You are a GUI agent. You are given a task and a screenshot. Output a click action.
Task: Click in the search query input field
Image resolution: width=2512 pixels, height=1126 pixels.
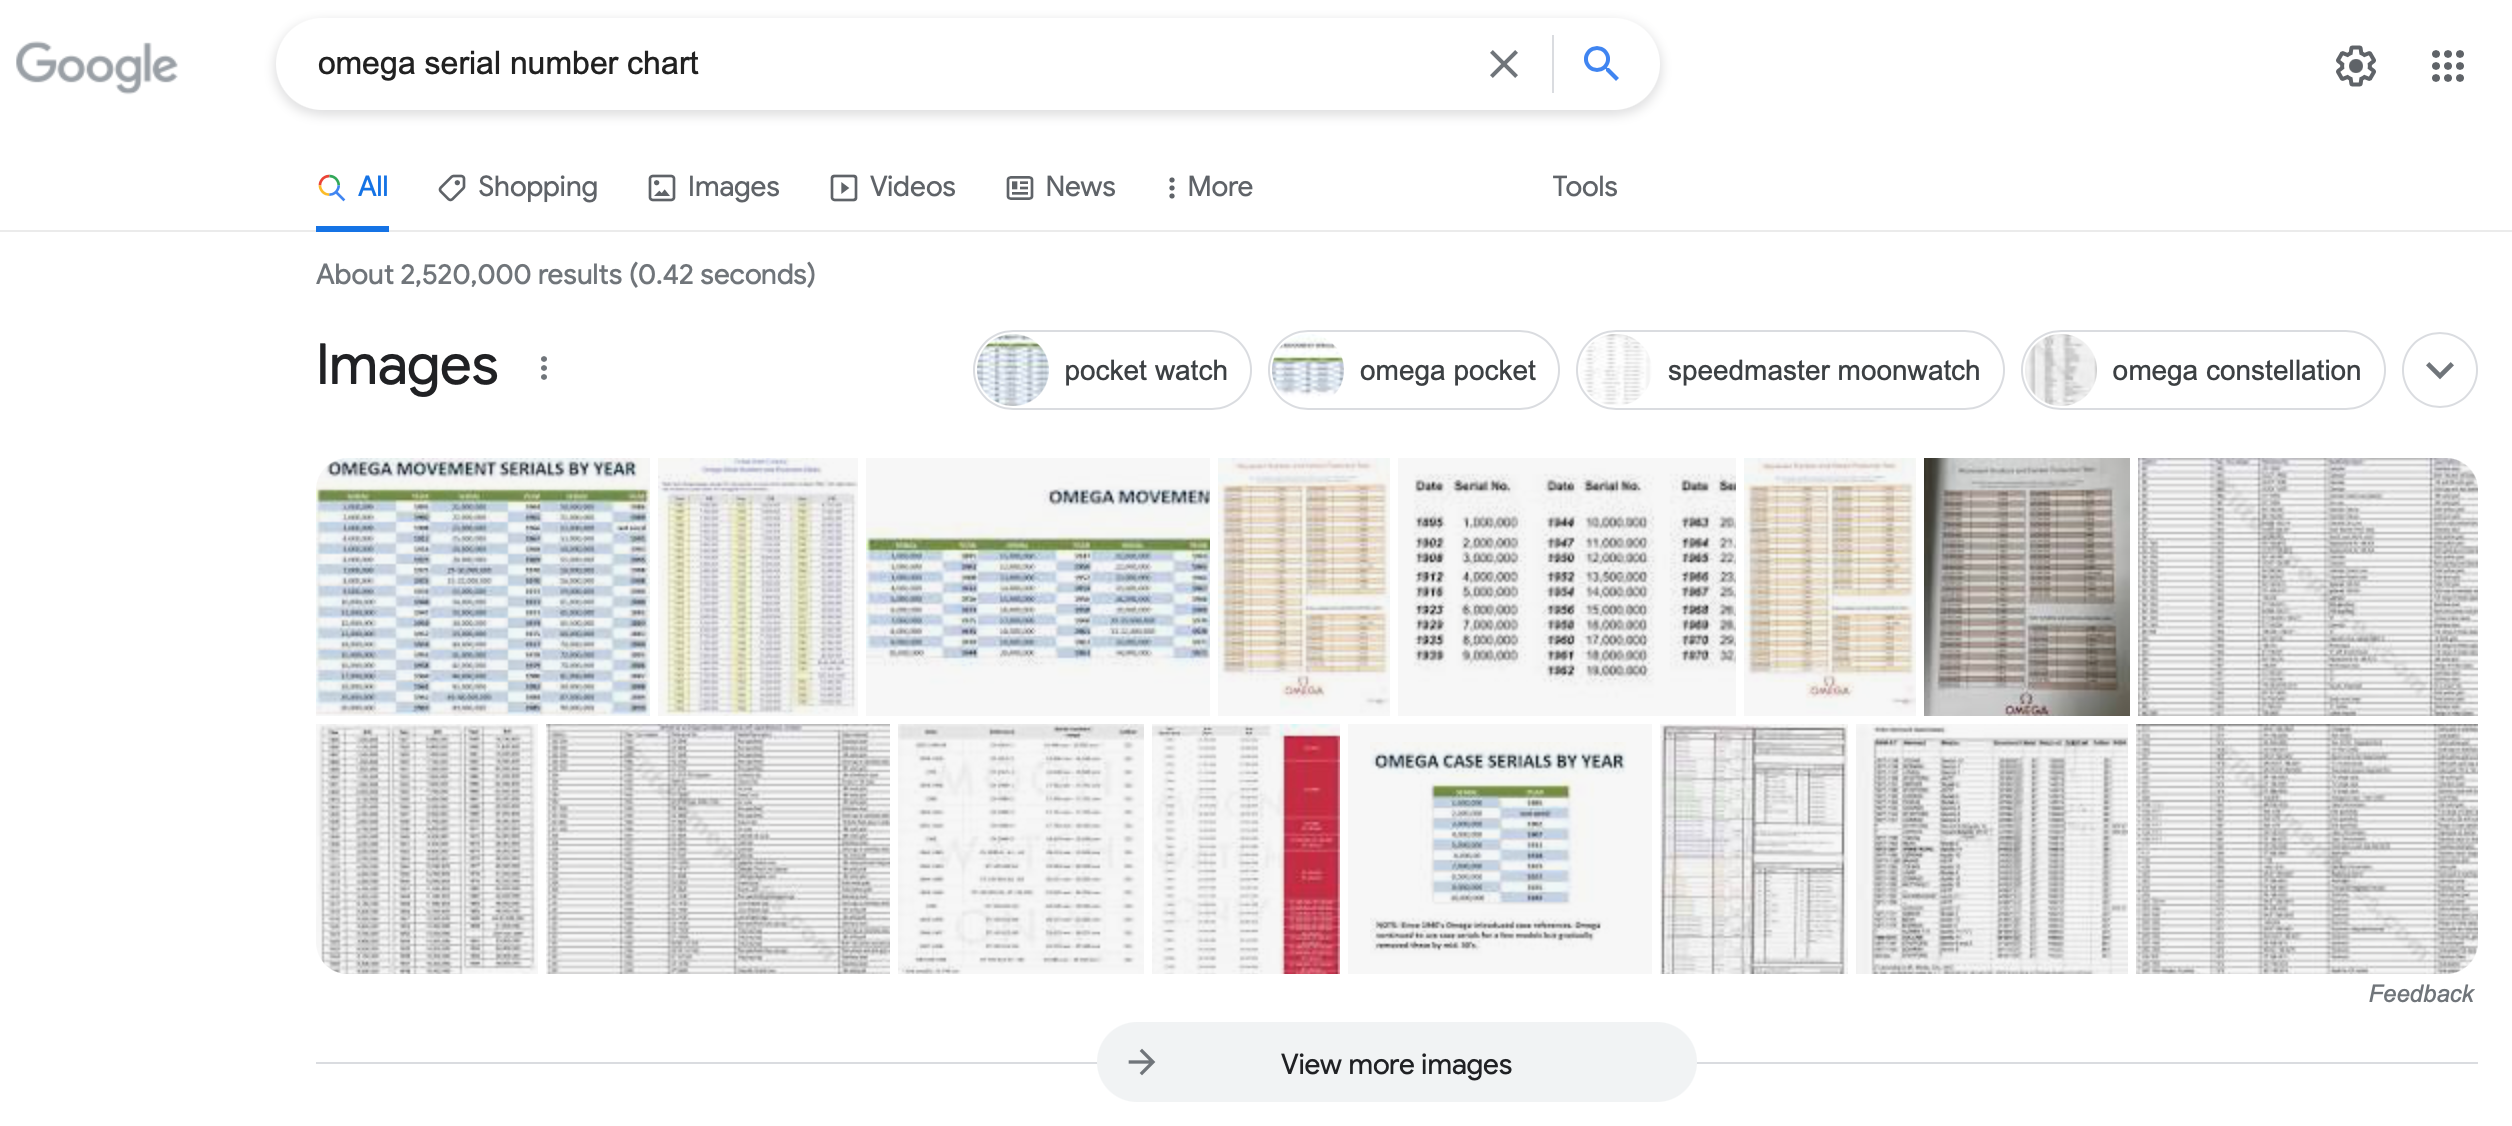coord(880,64)
